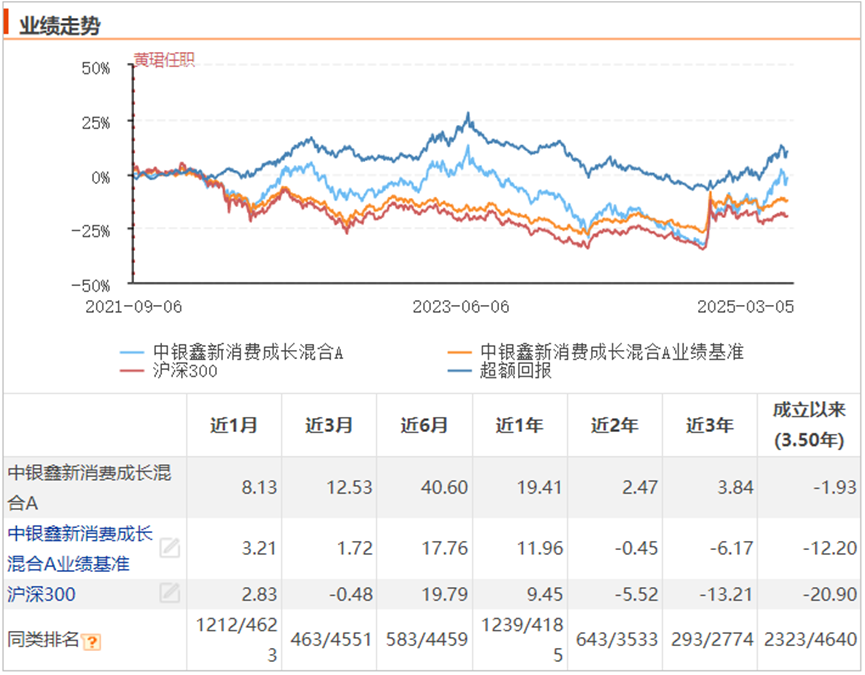Image resolution: width=865 pixels, height=675 pixels.
Task: Click the 黄珺任职 marker label on chart
Action: (x=164, y=60)
